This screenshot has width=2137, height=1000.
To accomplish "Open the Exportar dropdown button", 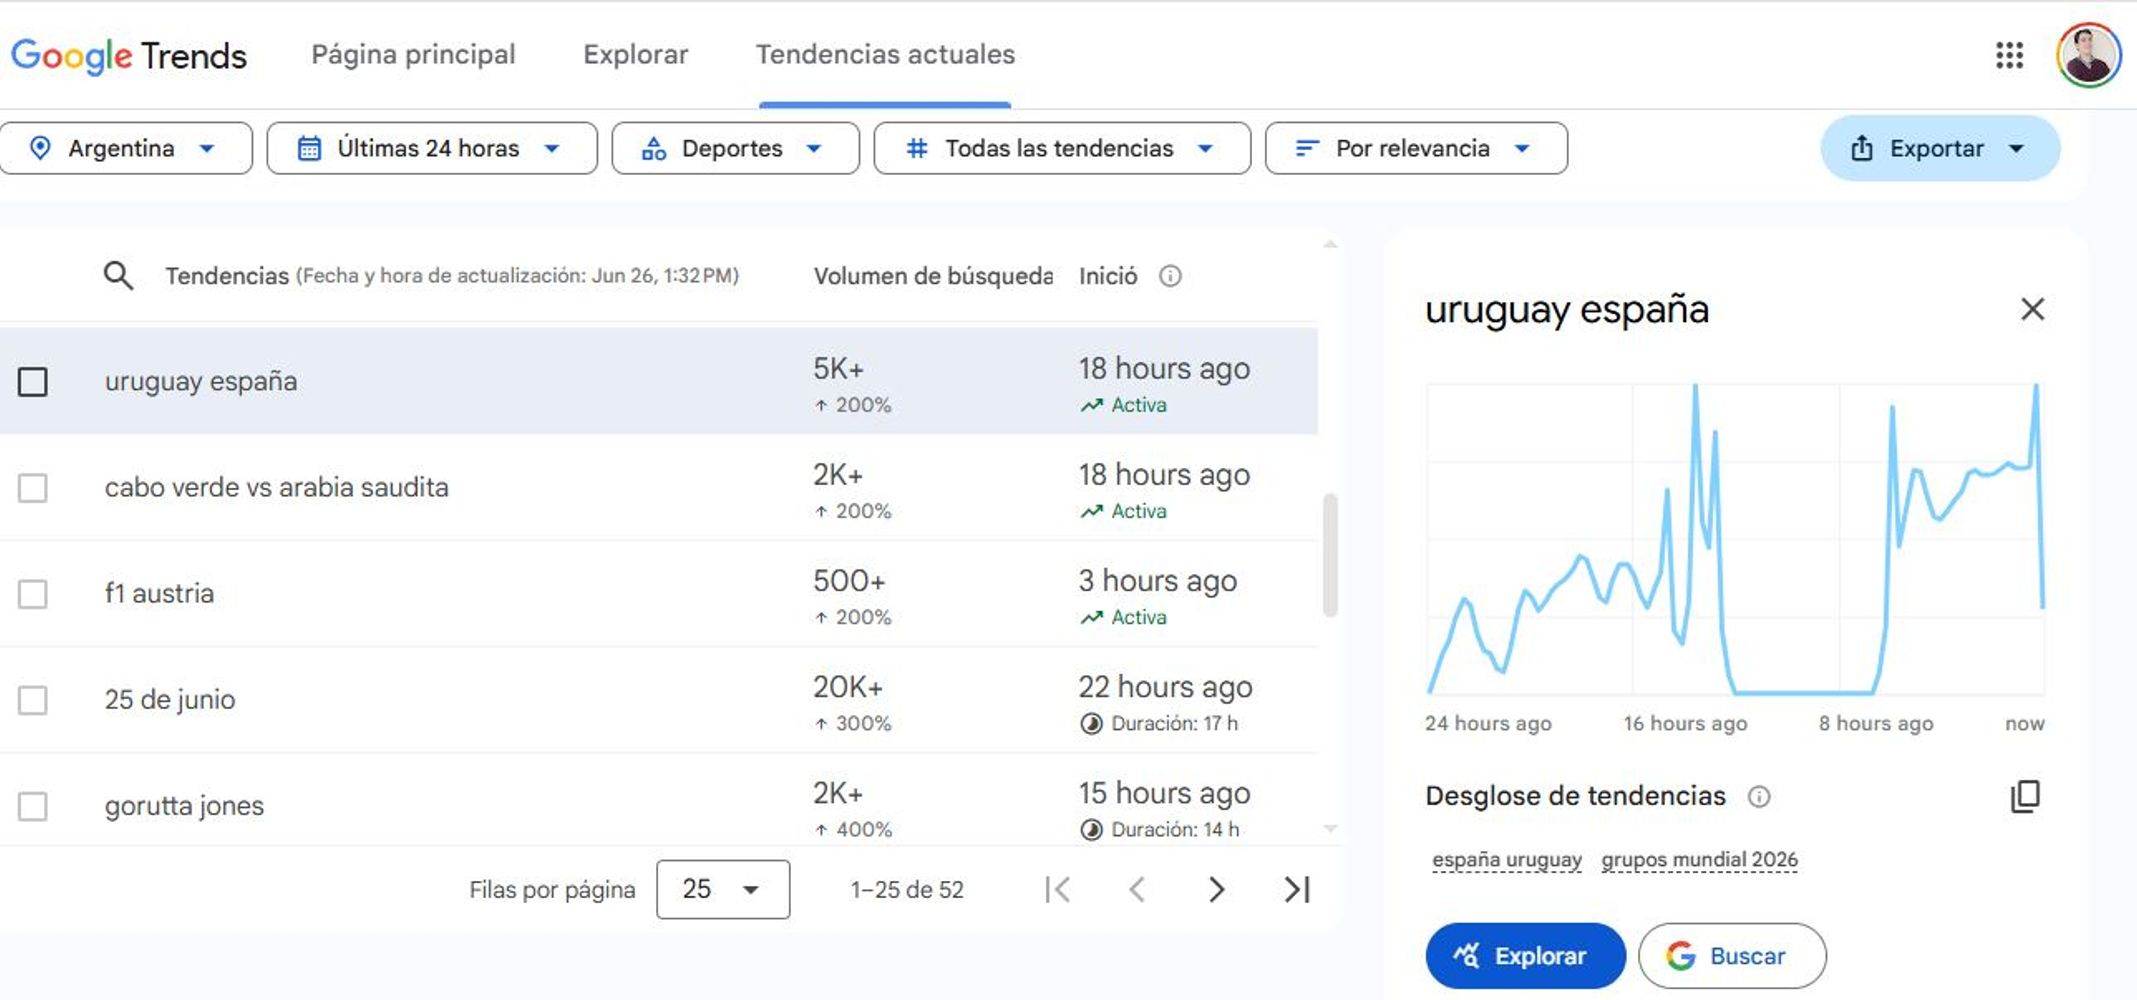I will pos(1940,148).
